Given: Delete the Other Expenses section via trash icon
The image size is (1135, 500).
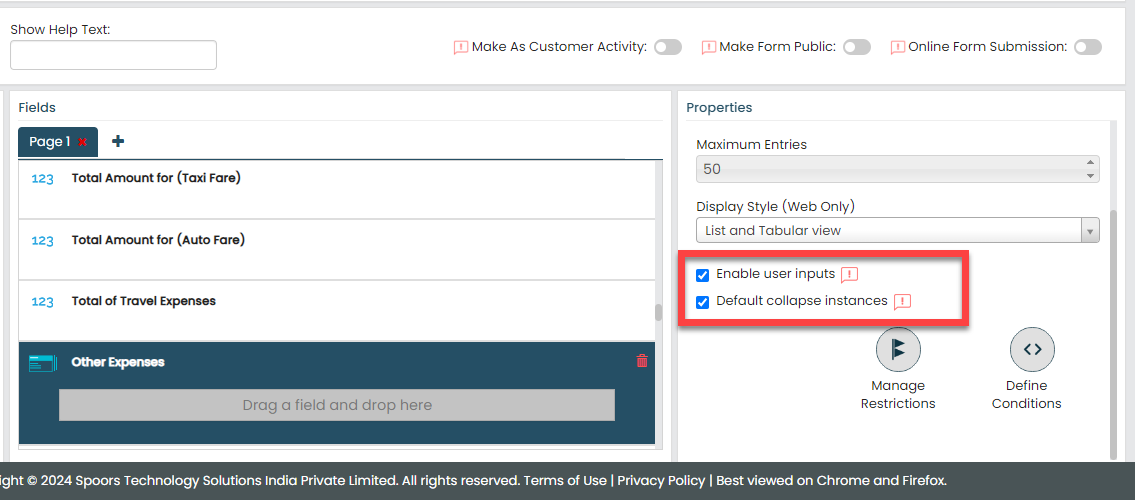Looking at the screenshot, I should pos(642,361).
